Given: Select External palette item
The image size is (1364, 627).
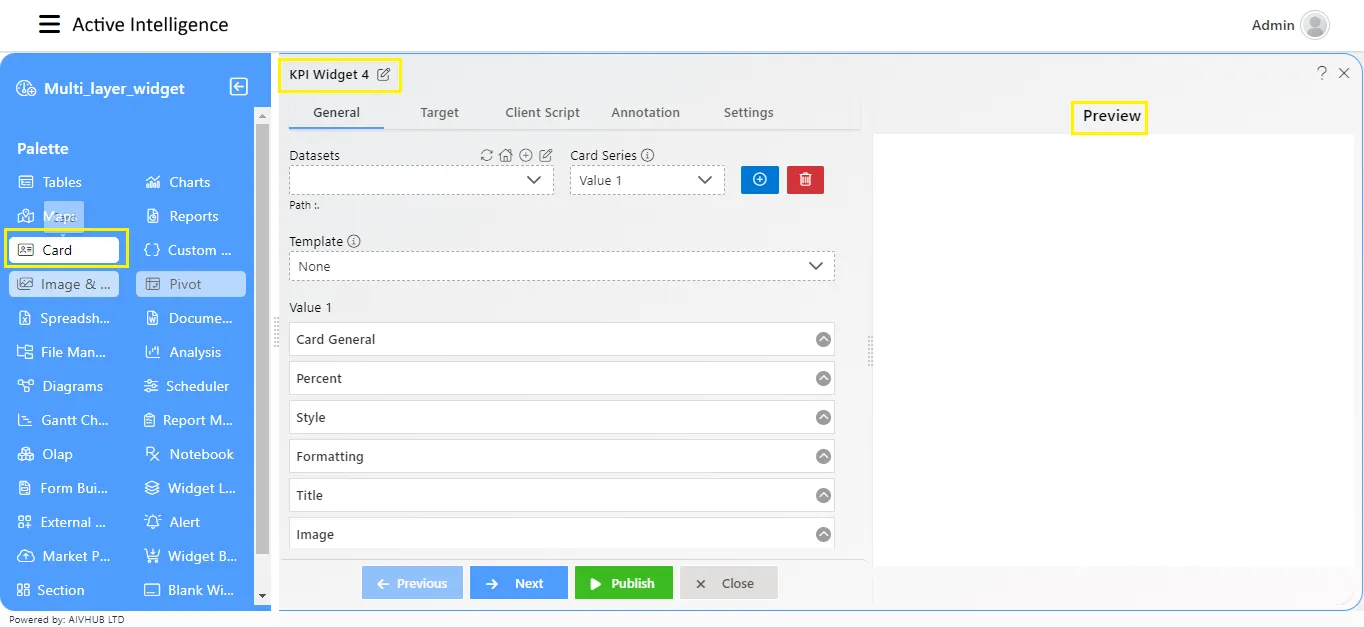Looking at the screenshot, I should (x=62, y=522).
